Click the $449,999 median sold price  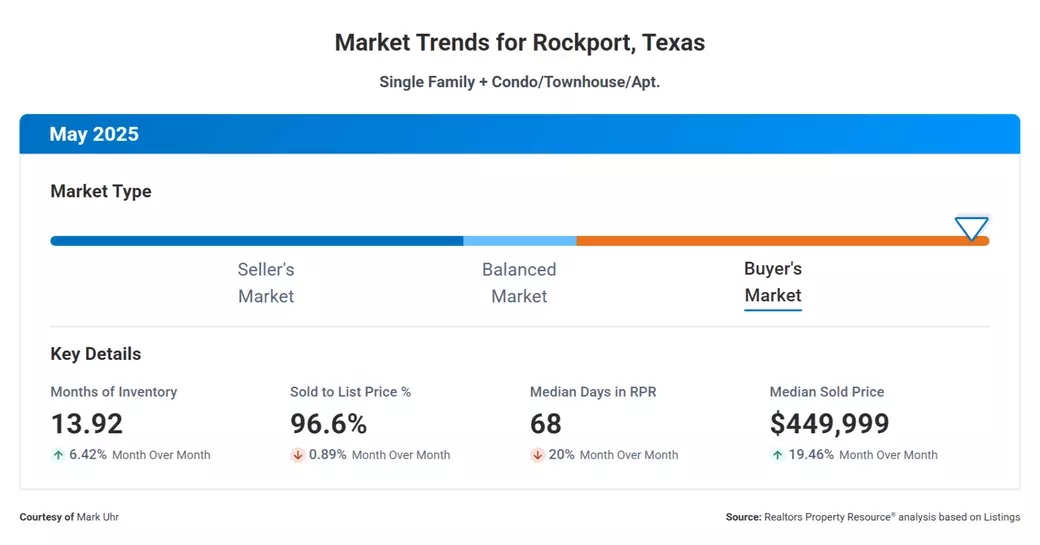[x=829, y=424]
